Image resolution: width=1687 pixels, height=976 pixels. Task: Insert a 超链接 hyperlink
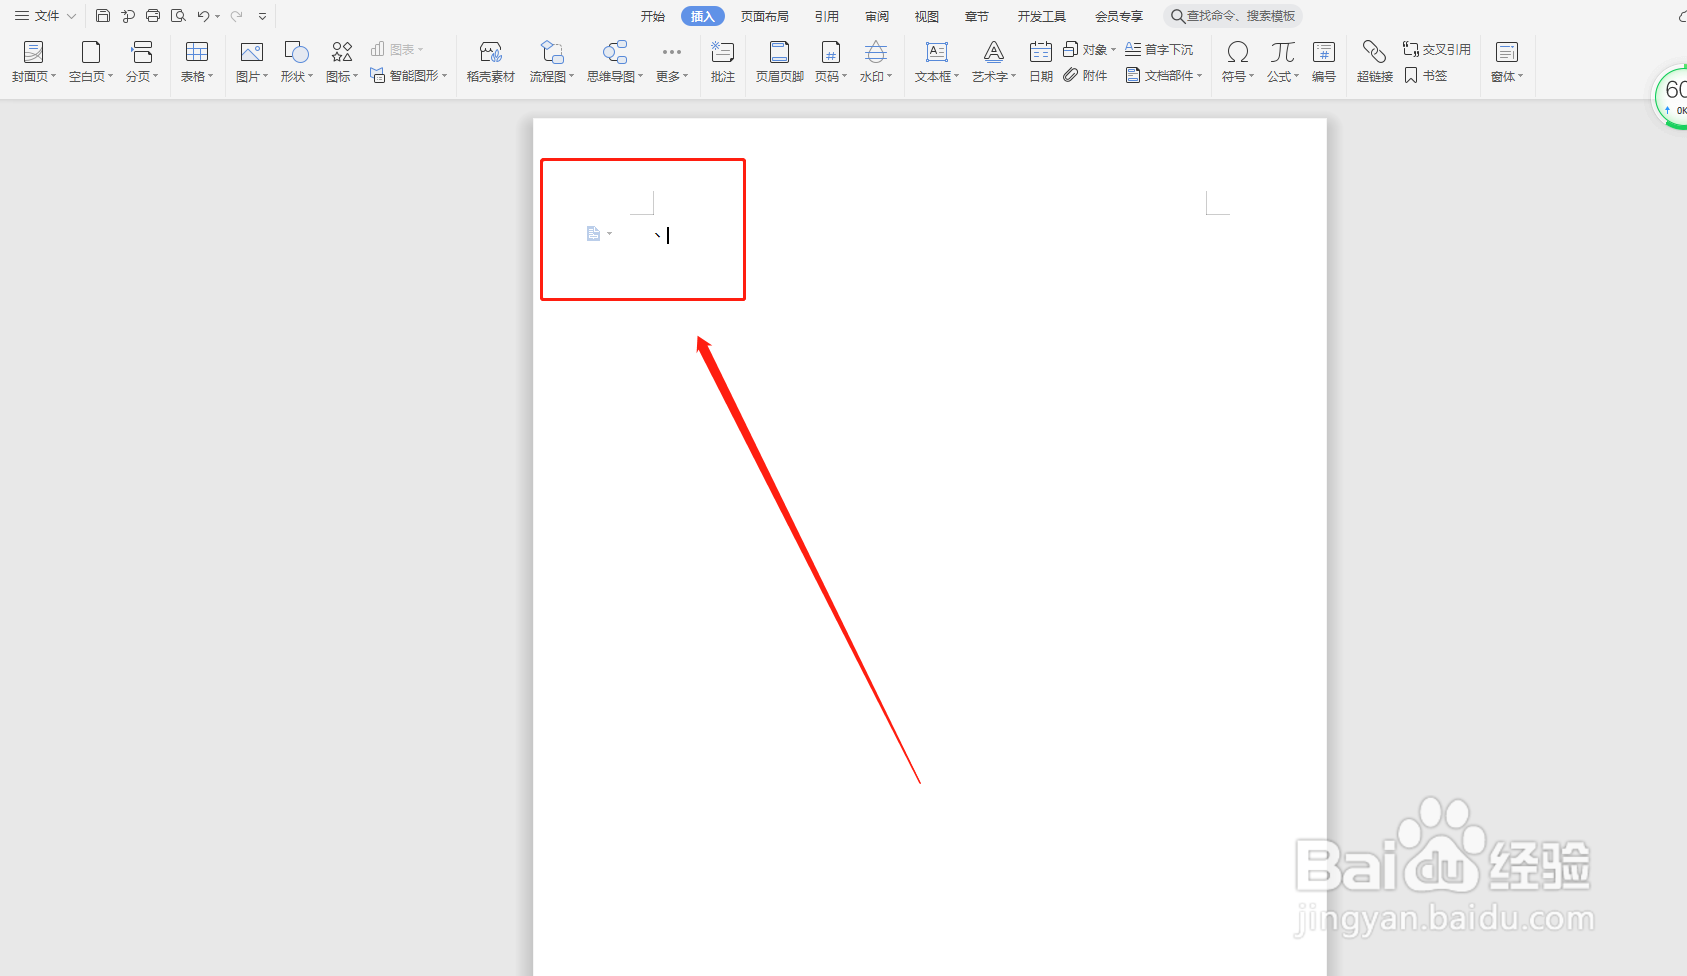click(x=1375, y=62)
